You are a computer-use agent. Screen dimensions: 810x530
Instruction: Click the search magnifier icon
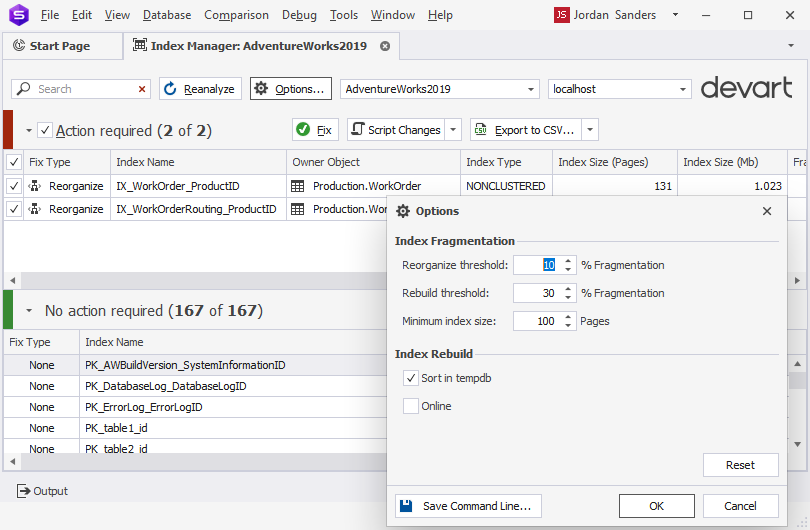click(23, 89)
